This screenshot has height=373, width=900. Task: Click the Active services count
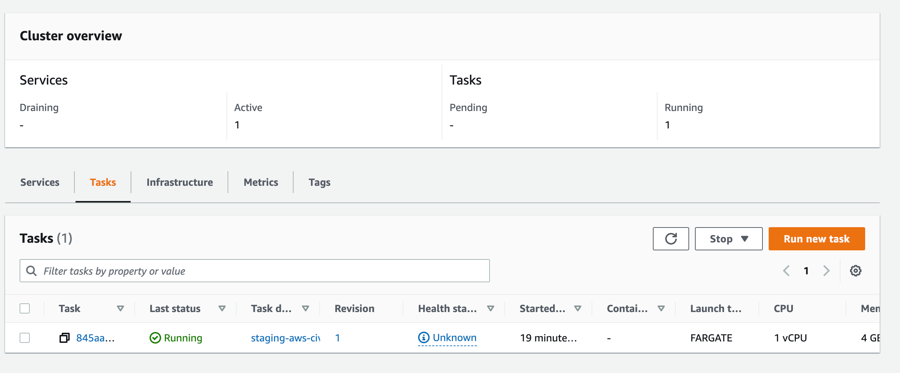point(237,125)
